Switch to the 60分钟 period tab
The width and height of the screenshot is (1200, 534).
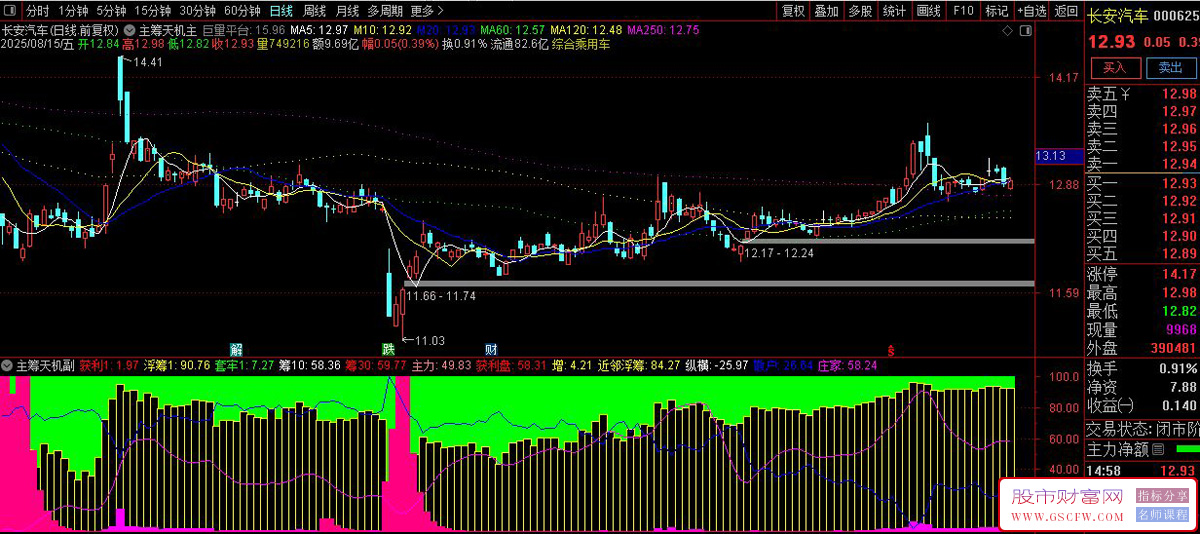(243, 11)
